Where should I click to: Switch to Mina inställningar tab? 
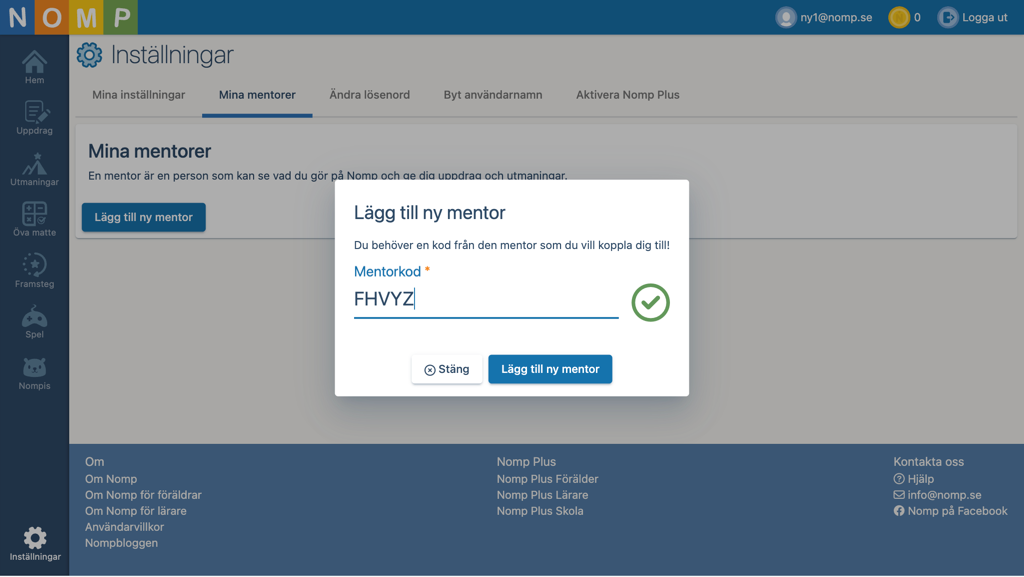[x=138, y=95]
